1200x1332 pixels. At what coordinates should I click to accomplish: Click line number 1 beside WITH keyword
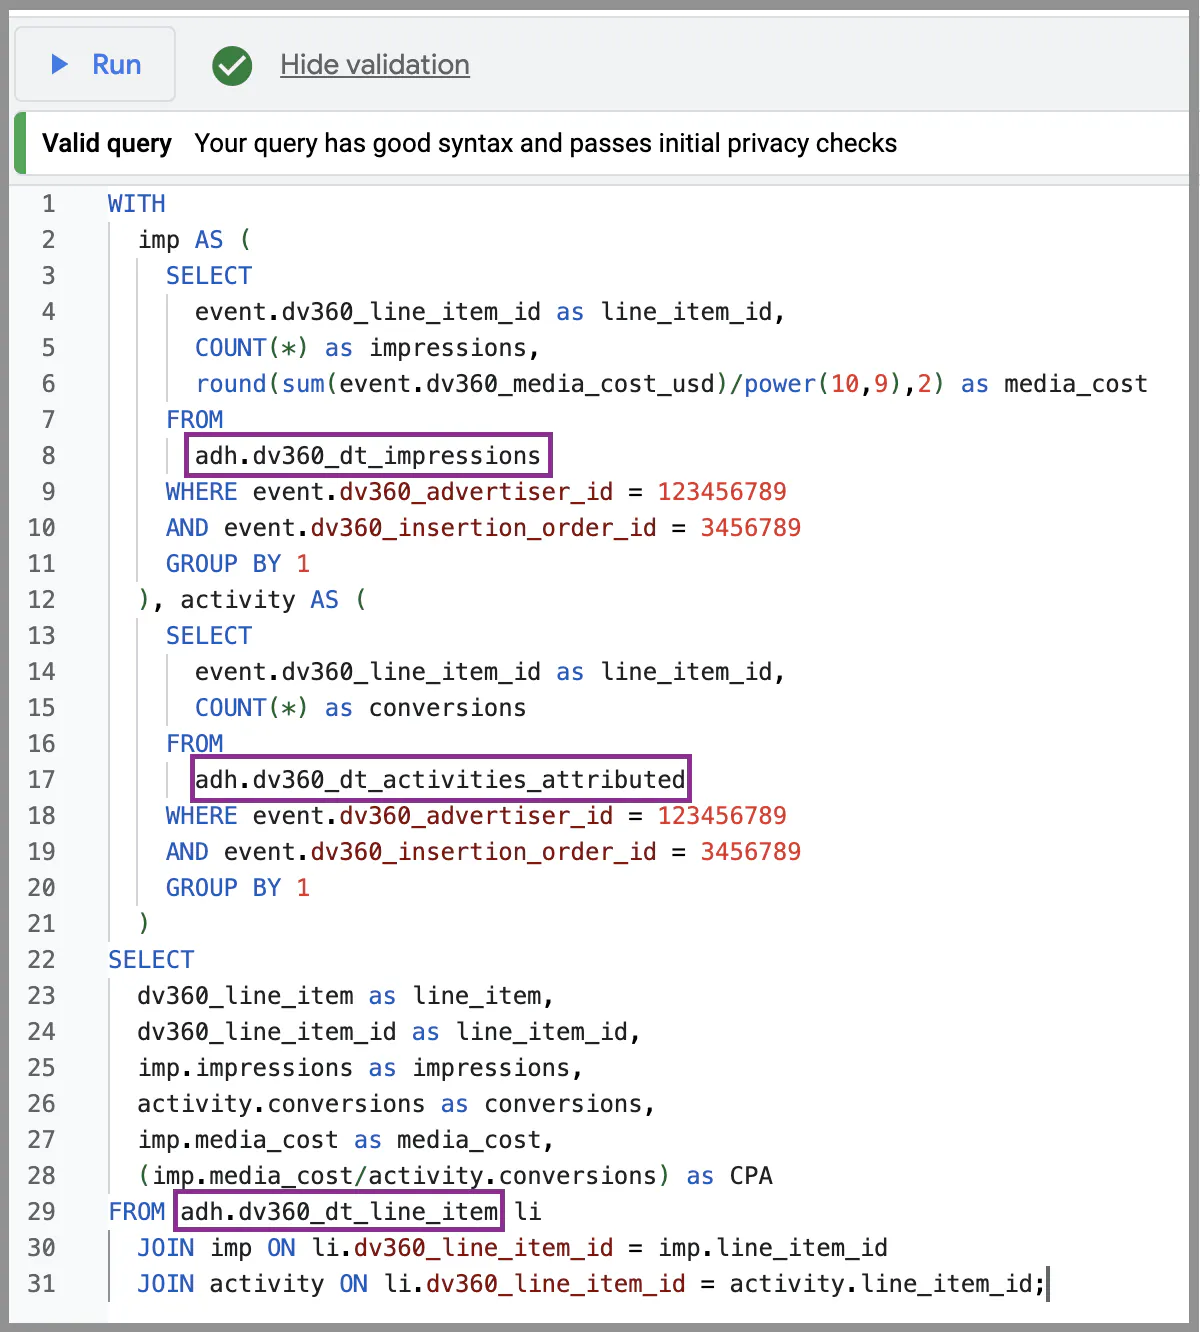pyautogui.click(x=48, y=203)
